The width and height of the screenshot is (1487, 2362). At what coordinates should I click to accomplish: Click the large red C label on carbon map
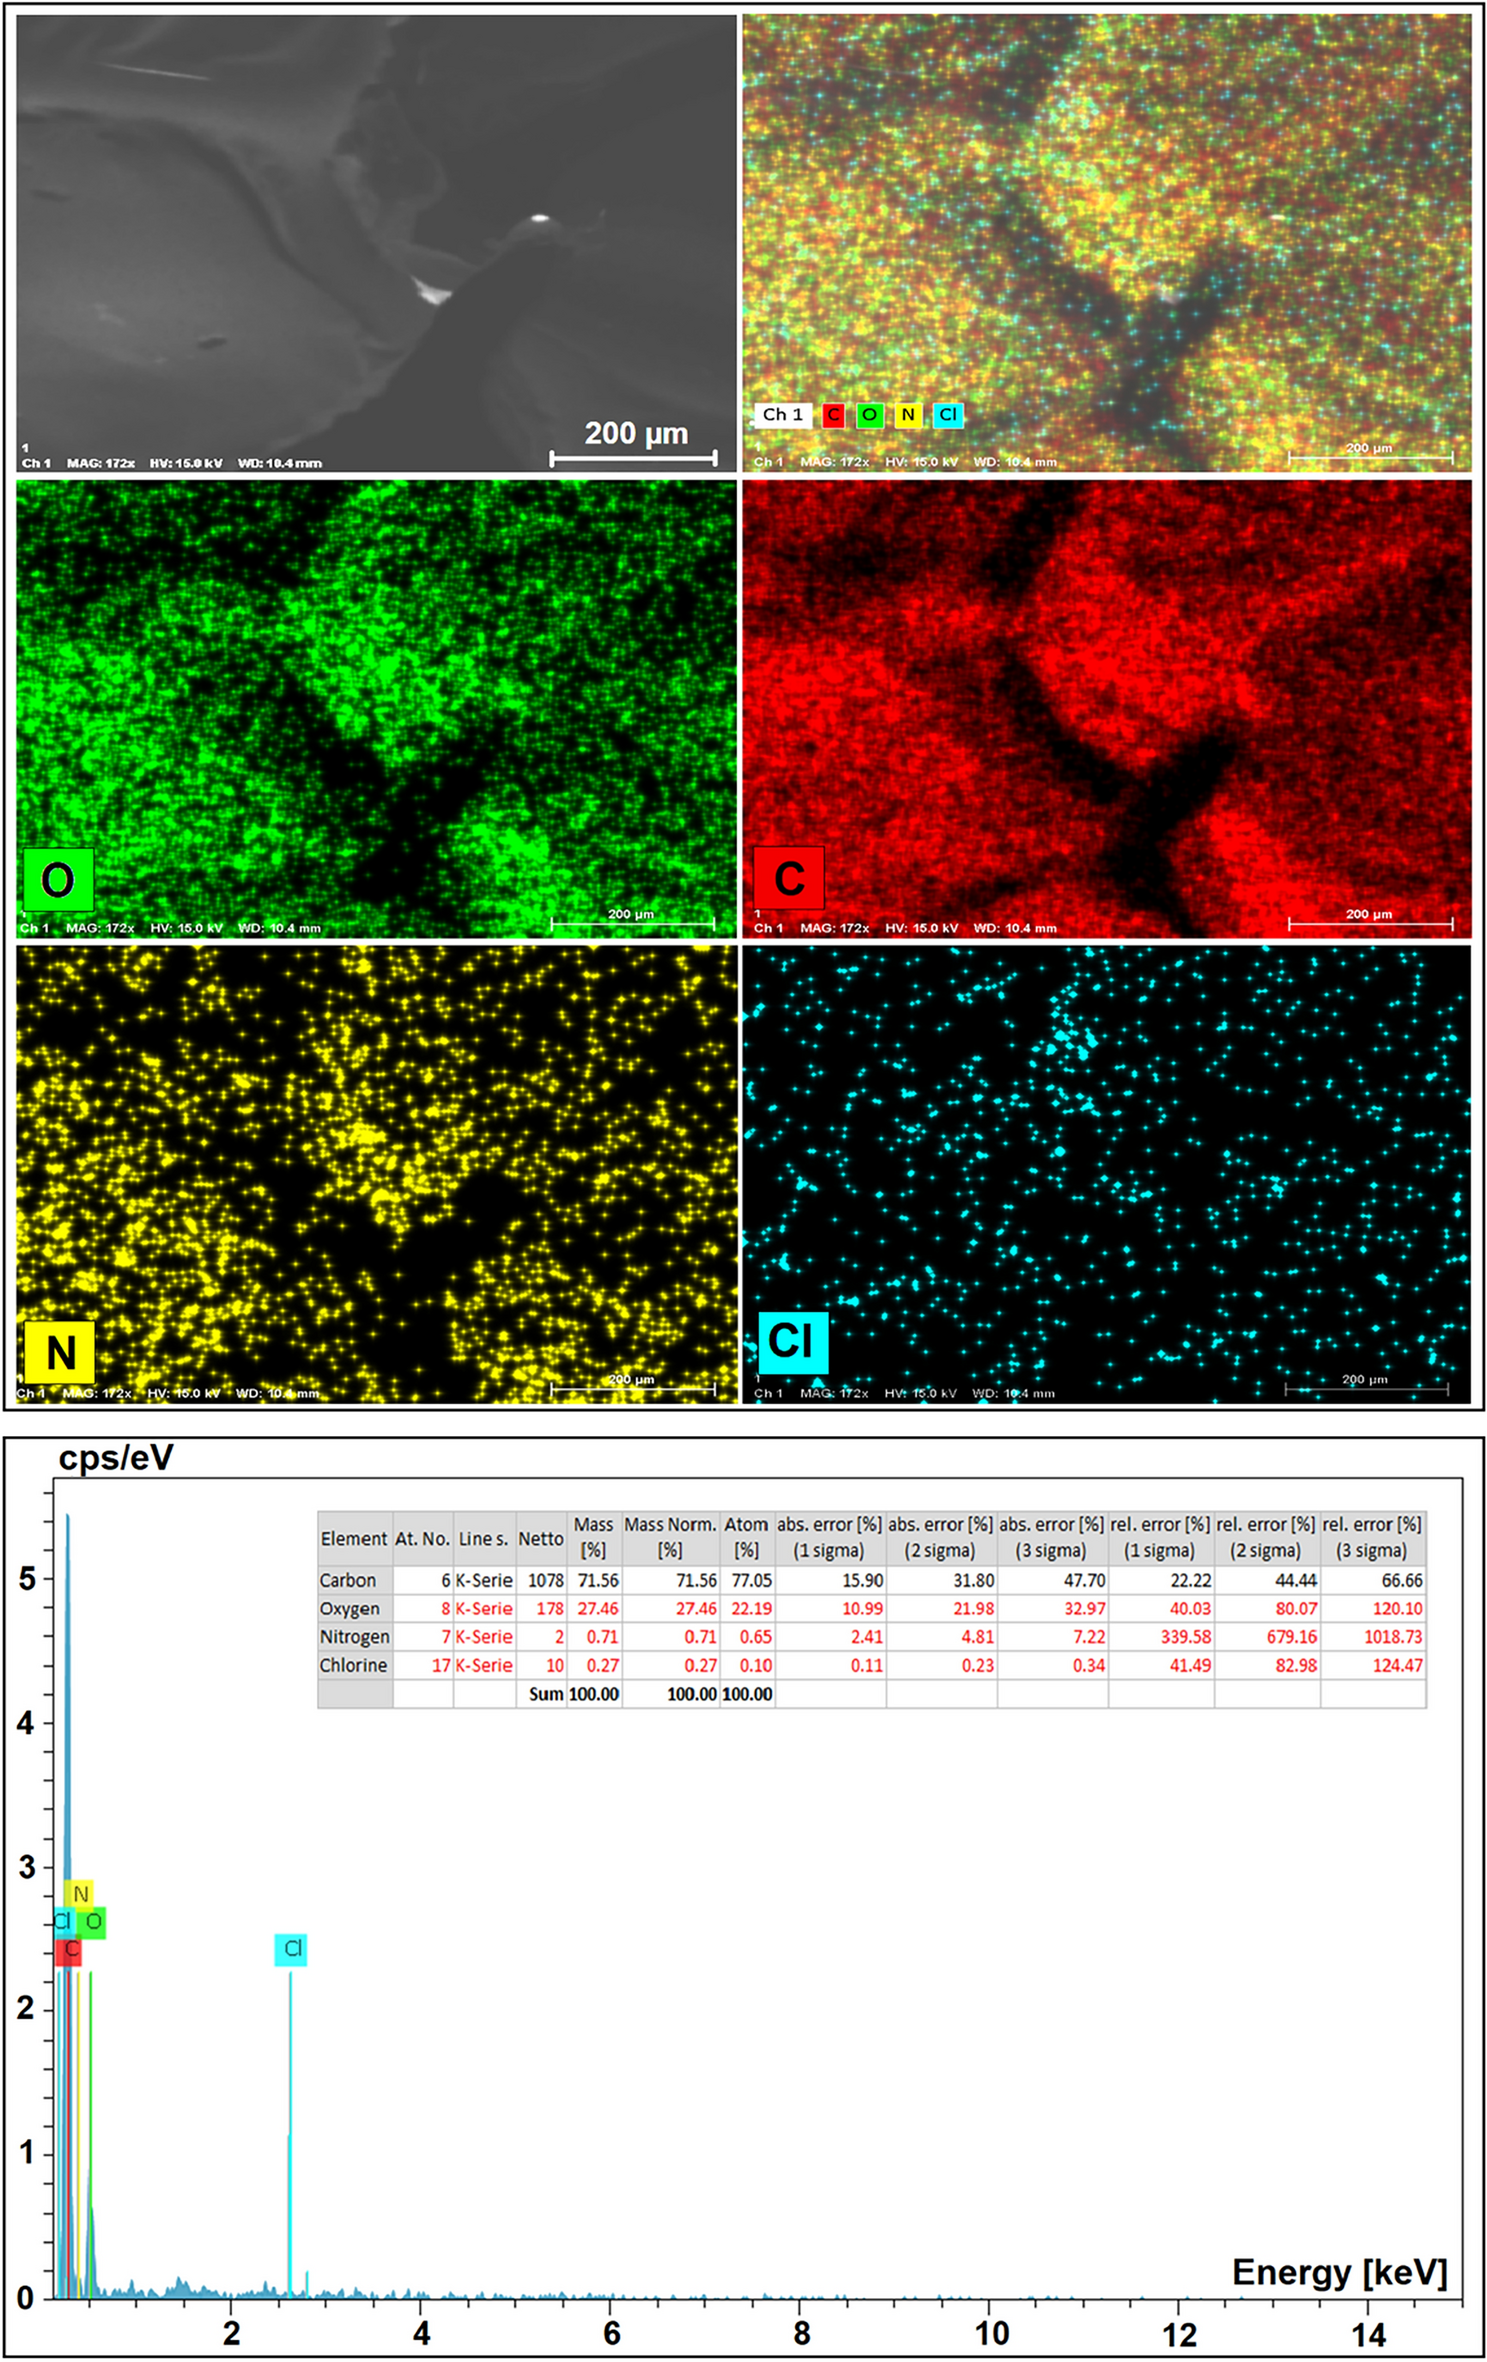[x=789, y=878]
